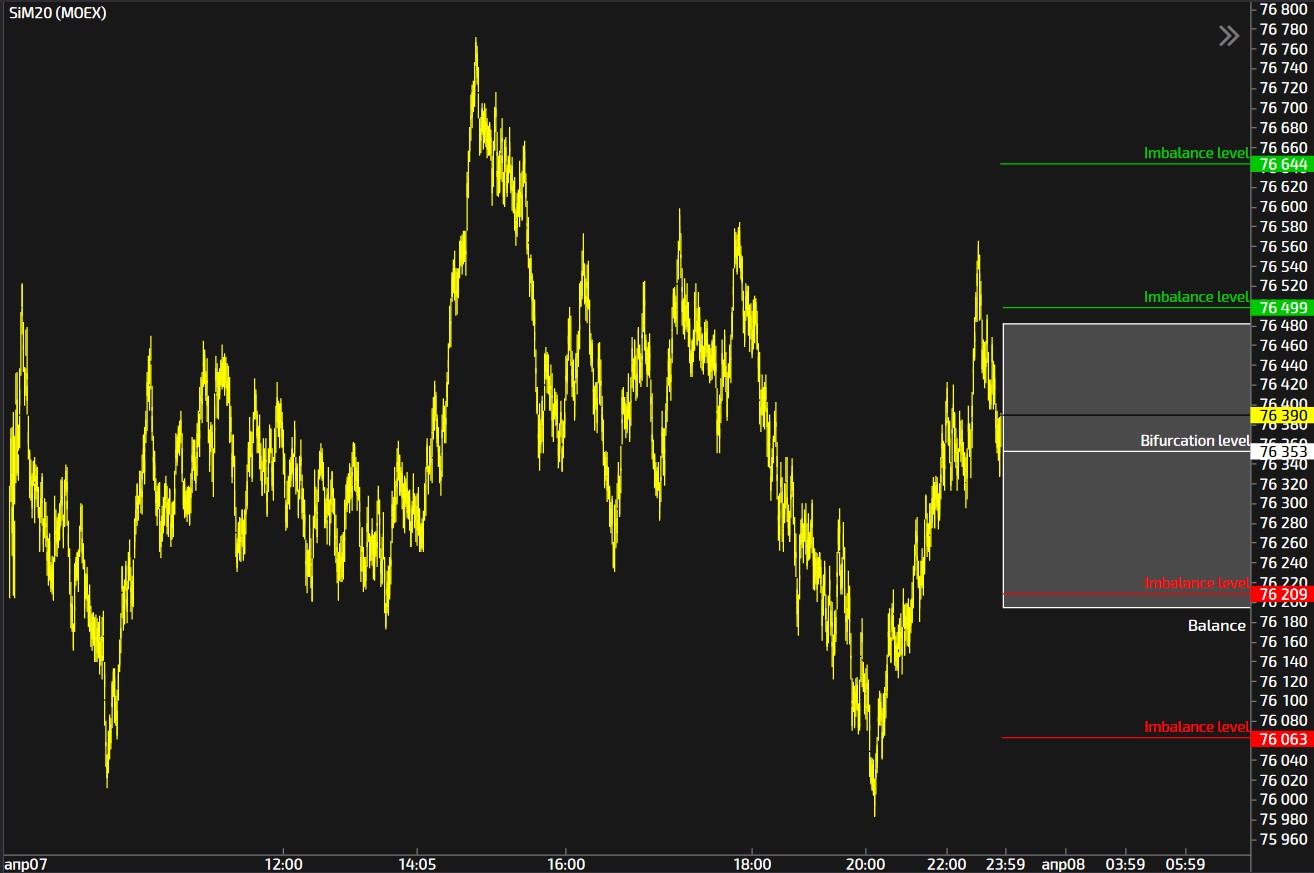Click the red 76 209 price tag

coord(1282,595)
